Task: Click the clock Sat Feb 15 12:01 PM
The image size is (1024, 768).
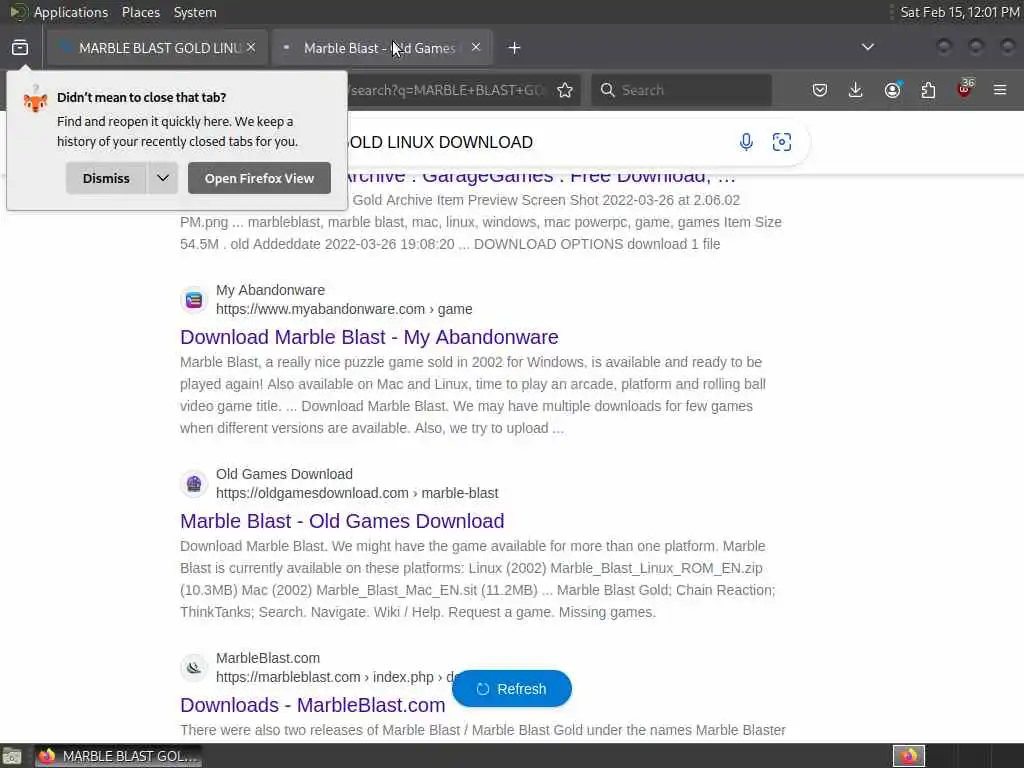Action: [960, 12]
